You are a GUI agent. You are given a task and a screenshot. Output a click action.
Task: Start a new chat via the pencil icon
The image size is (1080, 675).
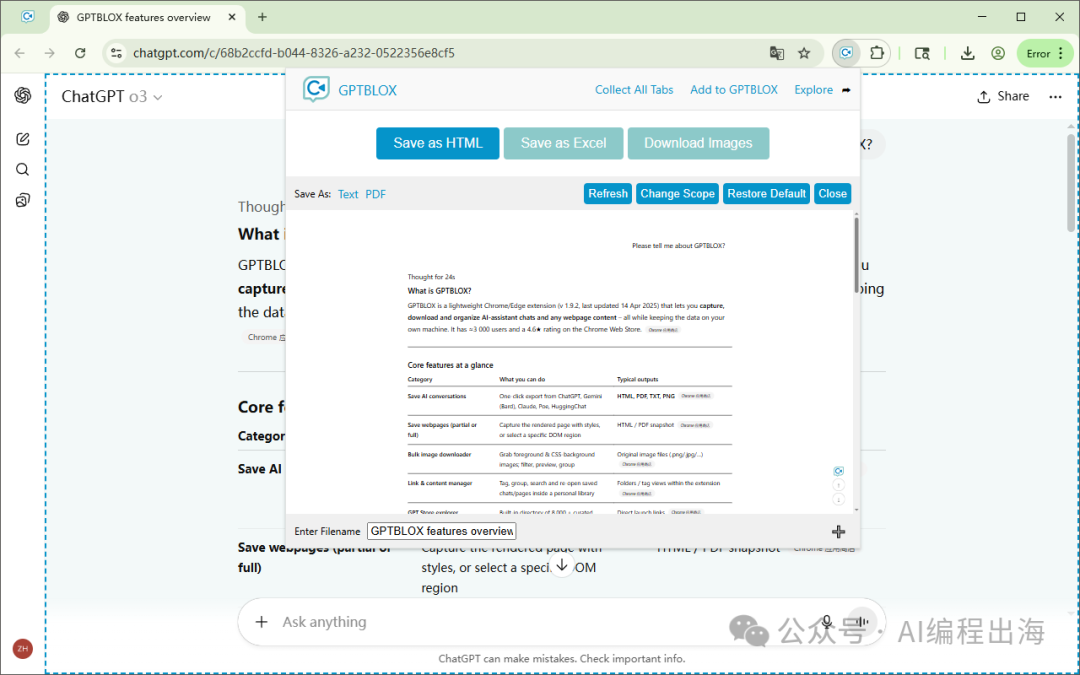pyautogui.click(x=23, y=139)
